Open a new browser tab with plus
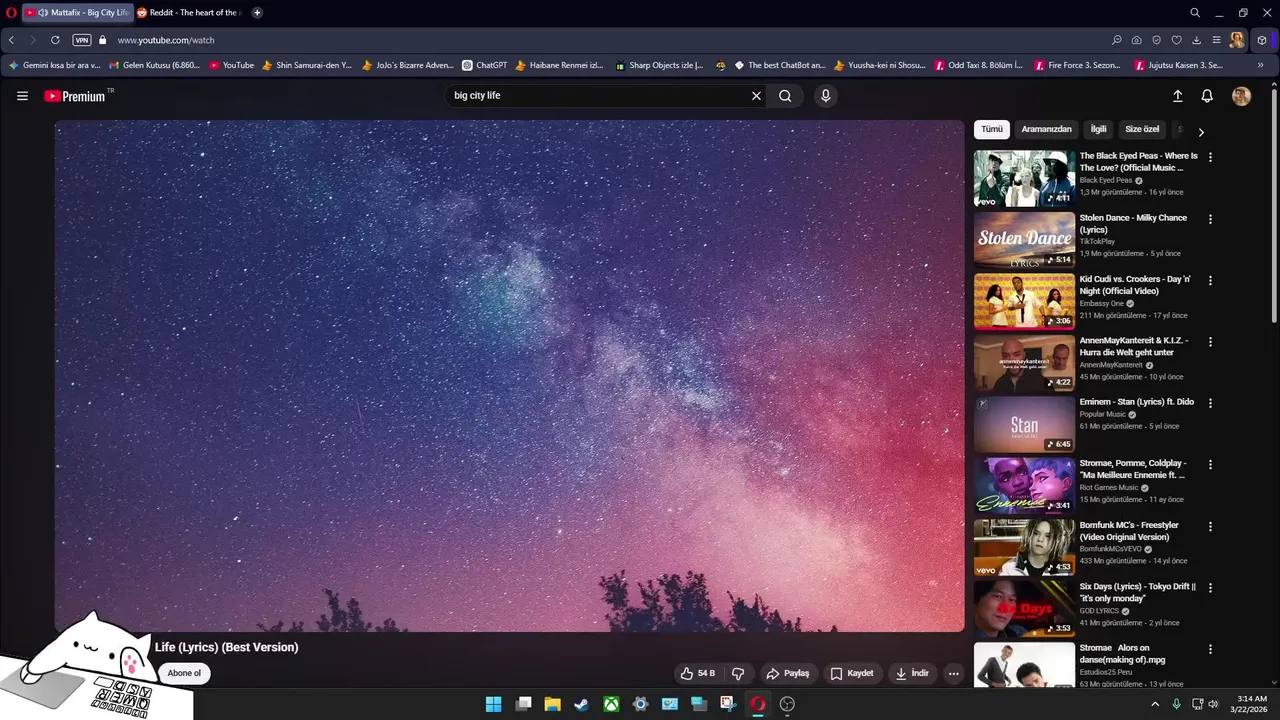 tap(257, 13)
